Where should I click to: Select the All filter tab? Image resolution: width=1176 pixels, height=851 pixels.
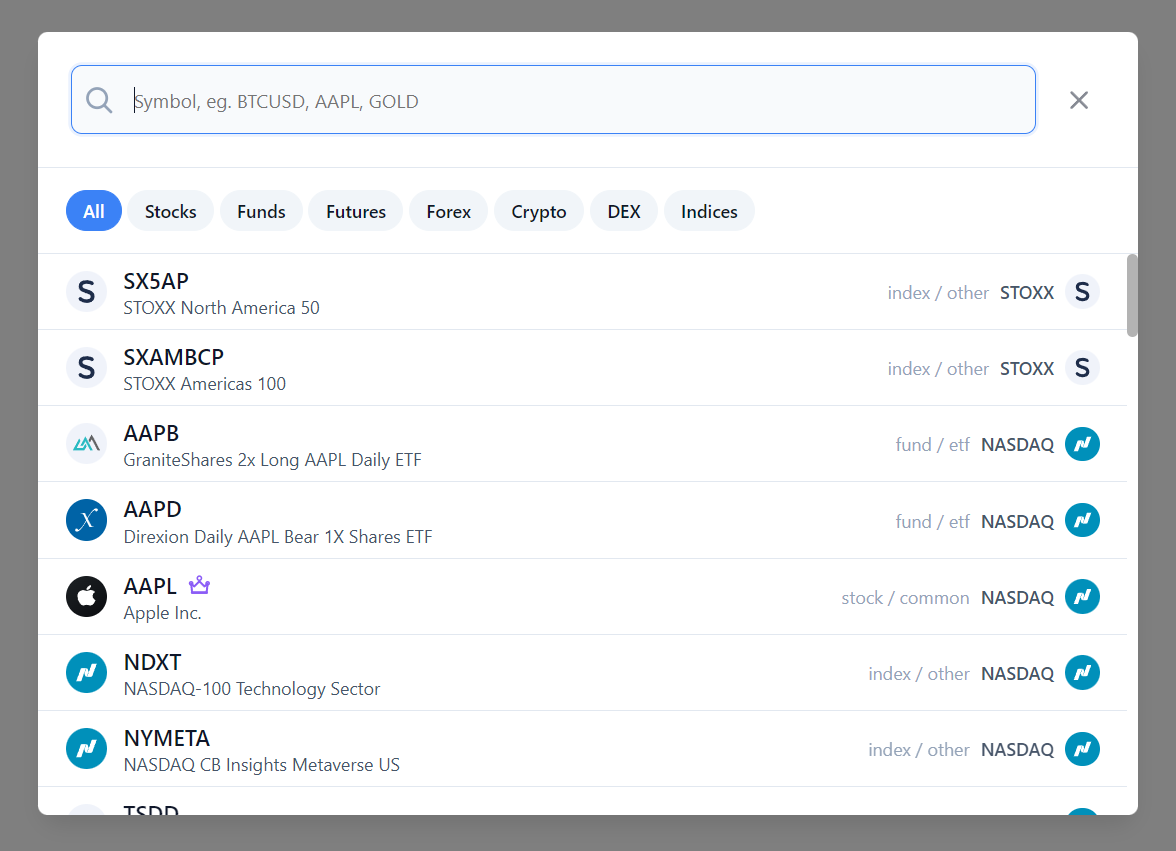point(94,211)
